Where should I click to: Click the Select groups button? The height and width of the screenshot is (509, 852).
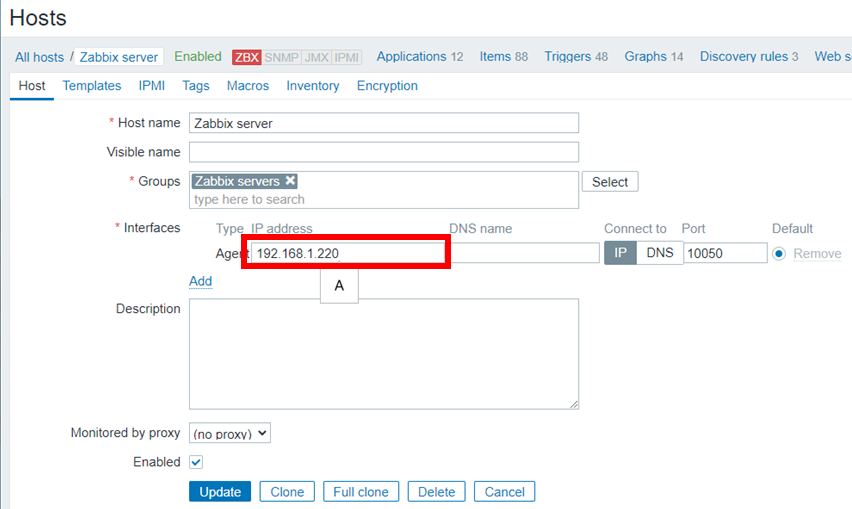(610, 182)
